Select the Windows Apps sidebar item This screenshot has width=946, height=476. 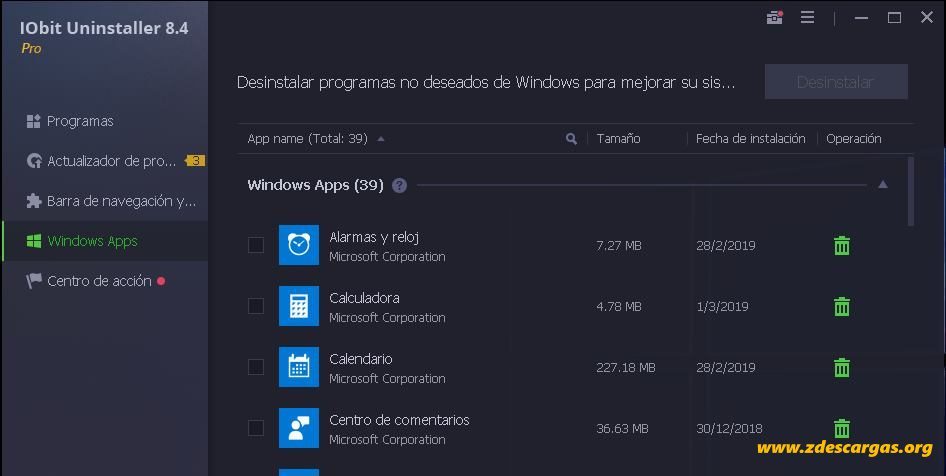[x=105, y=241]
